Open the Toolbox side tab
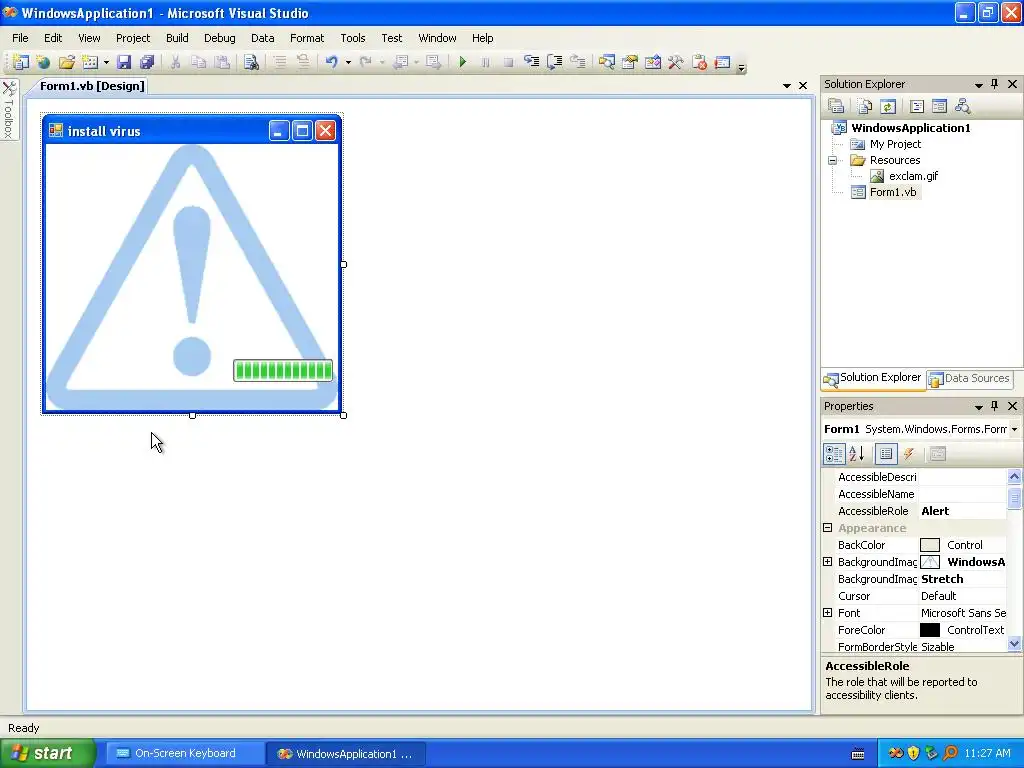This screenshot has width=1024, height=768. point(9,110)
